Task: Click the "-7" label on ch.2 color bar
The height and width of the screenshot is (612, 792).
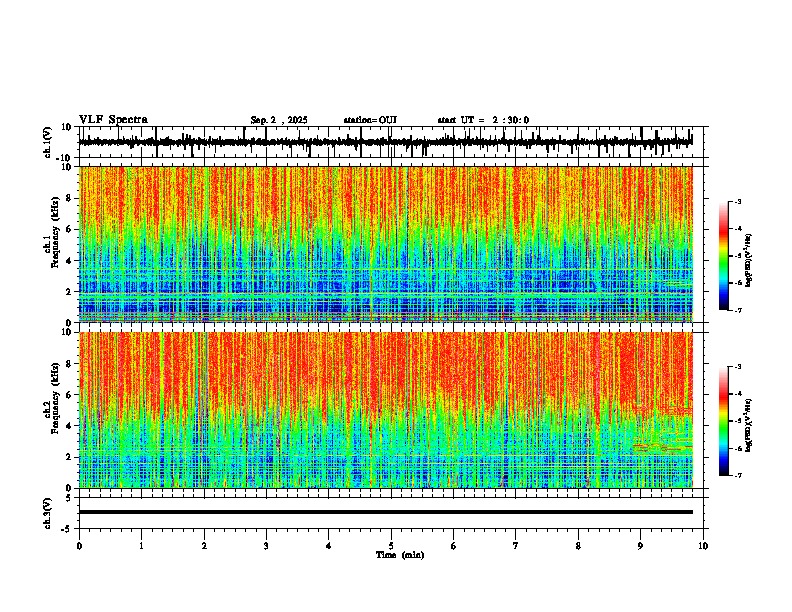Action: pos(737,476)
